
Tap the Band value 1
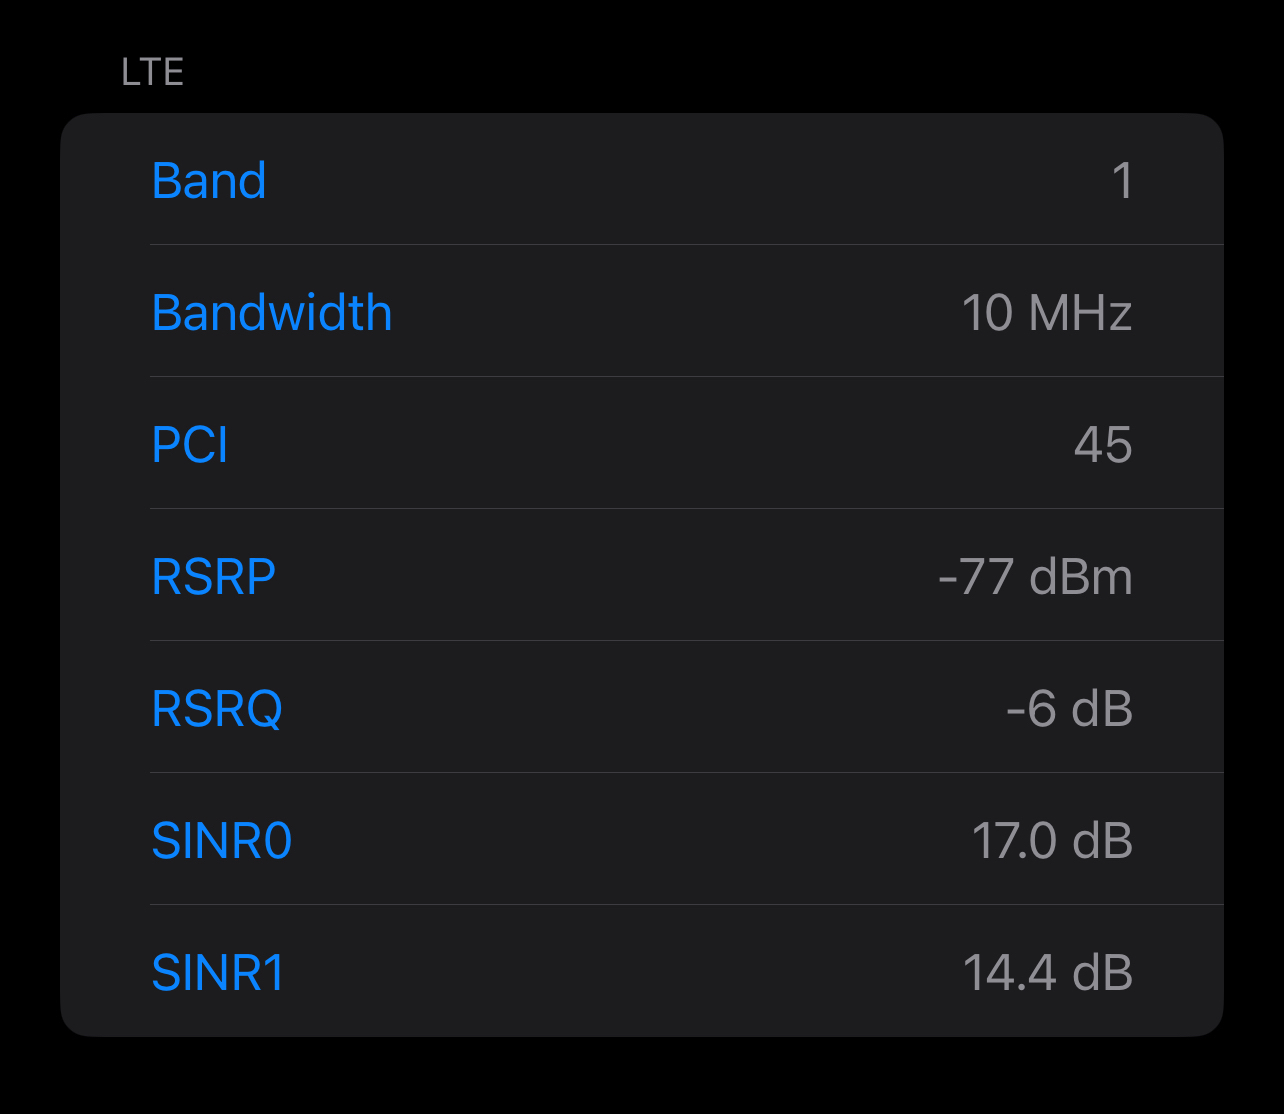pos(1122,181)
